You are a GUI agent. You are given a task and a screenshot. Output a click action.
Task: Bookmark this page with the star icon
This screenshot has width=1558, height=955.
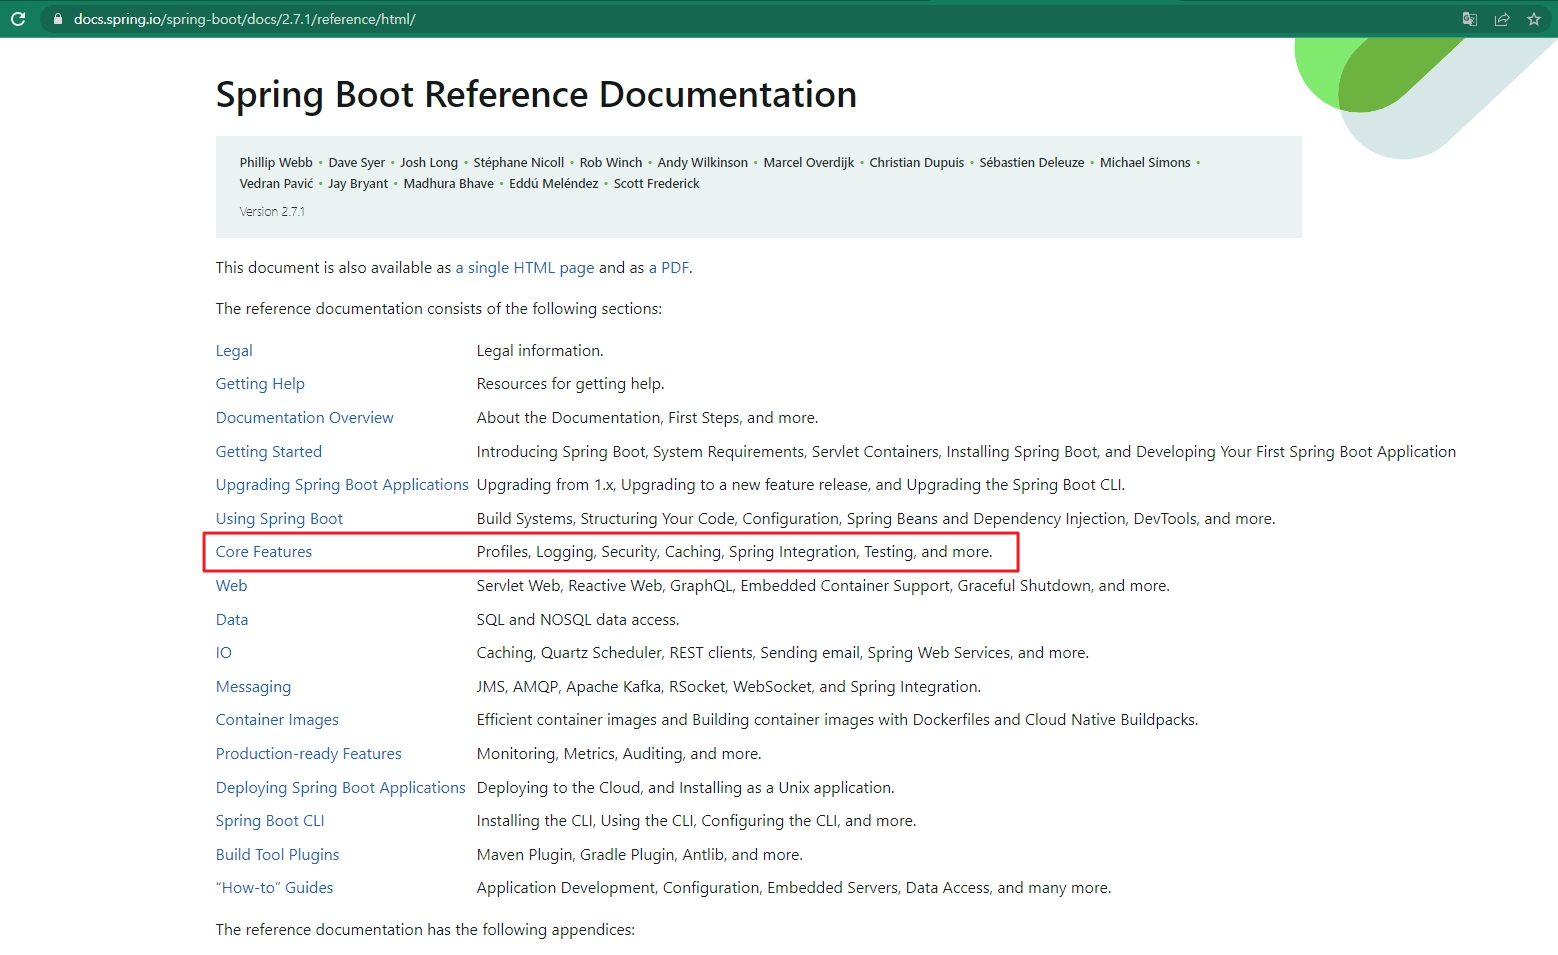click(x=1534, y=19)
